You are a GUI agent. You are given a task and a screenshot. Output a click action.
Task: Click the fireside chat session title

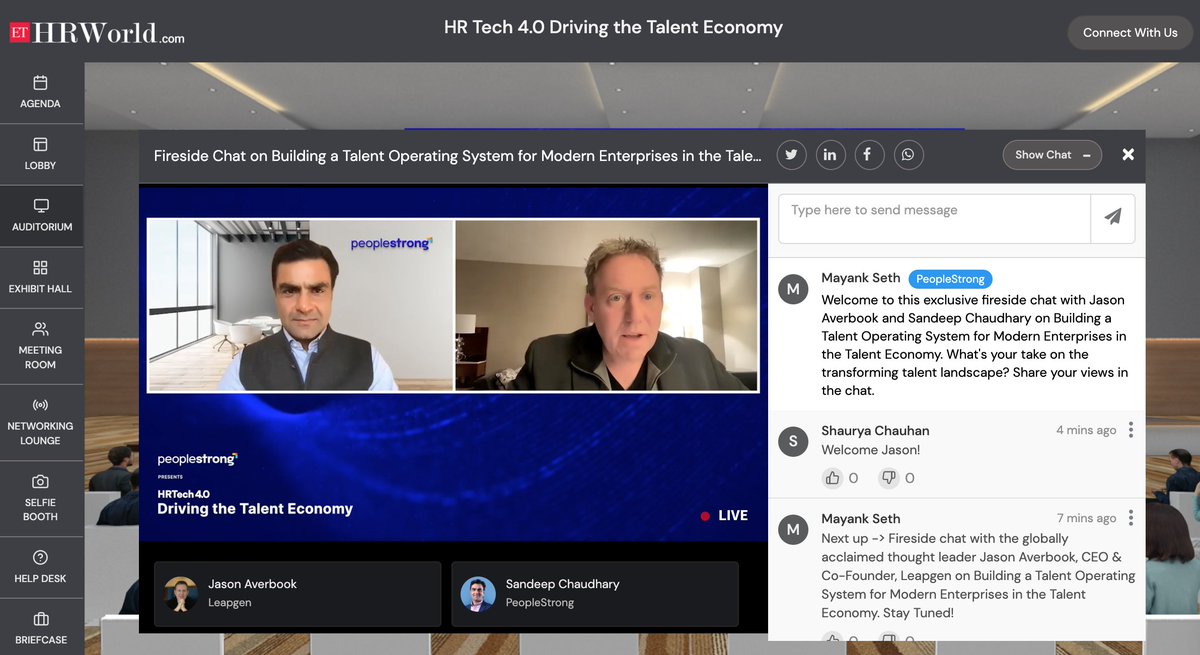458,156
